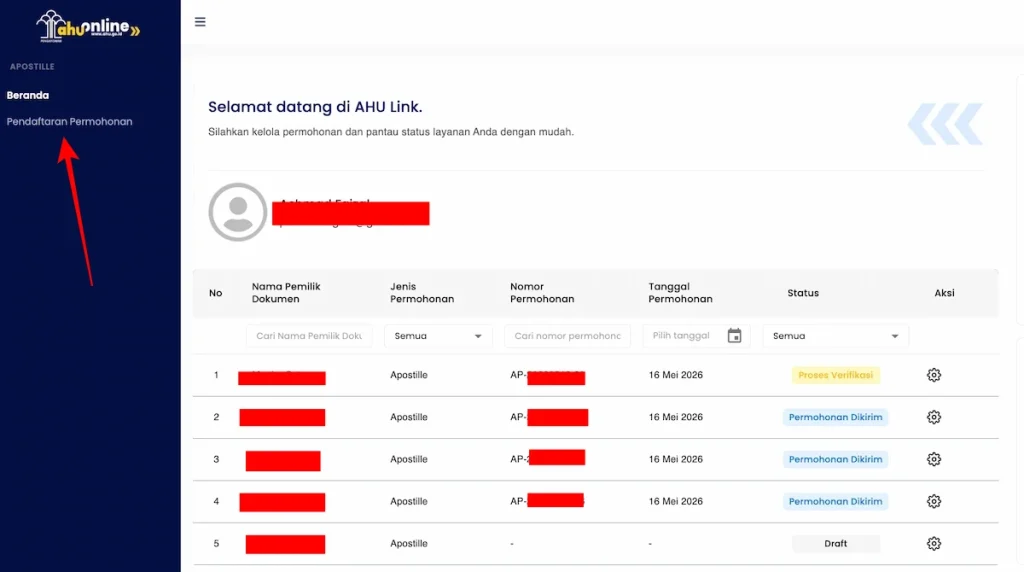Open gear action for row 4
Image resolution: width=1024 pixels, height=572 pixels.
pos(934,501)
